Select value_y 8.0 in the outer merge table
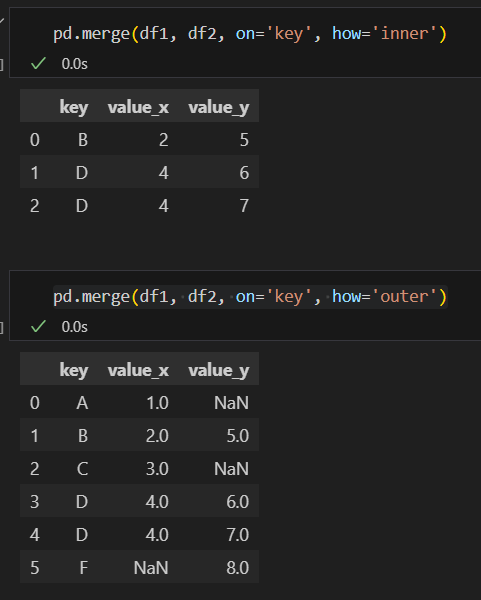 pyautogui.click(x=238, y=567)
